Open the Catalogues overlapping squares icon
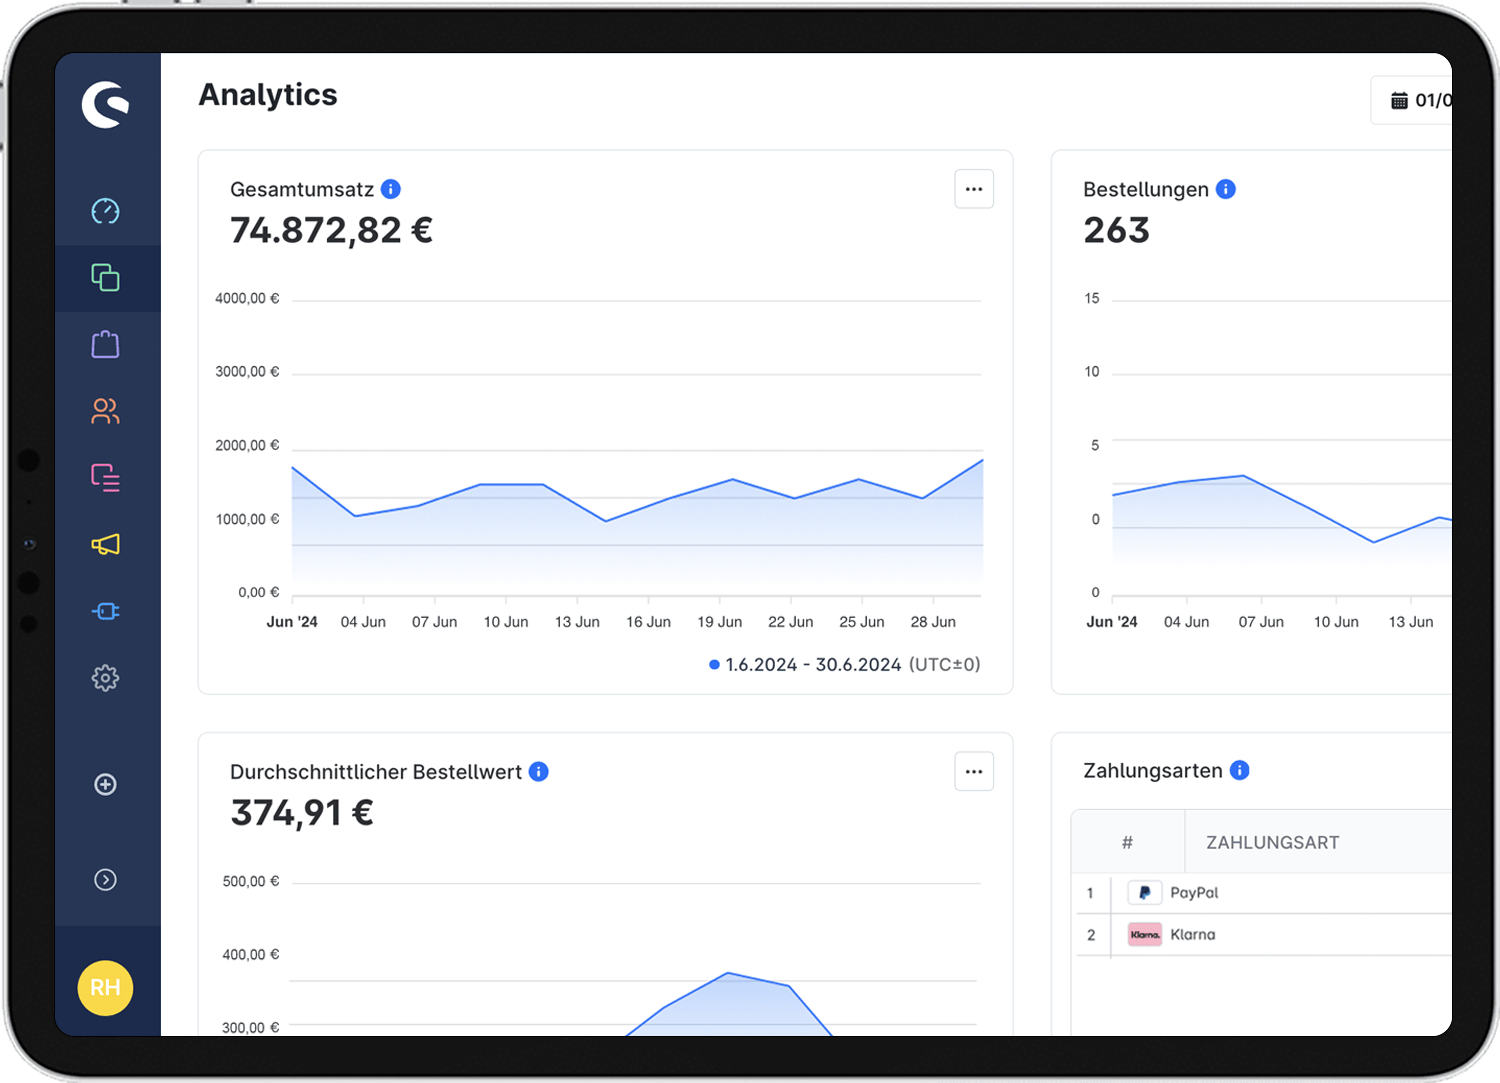The image size is (1500, 1083). point(105,277)
